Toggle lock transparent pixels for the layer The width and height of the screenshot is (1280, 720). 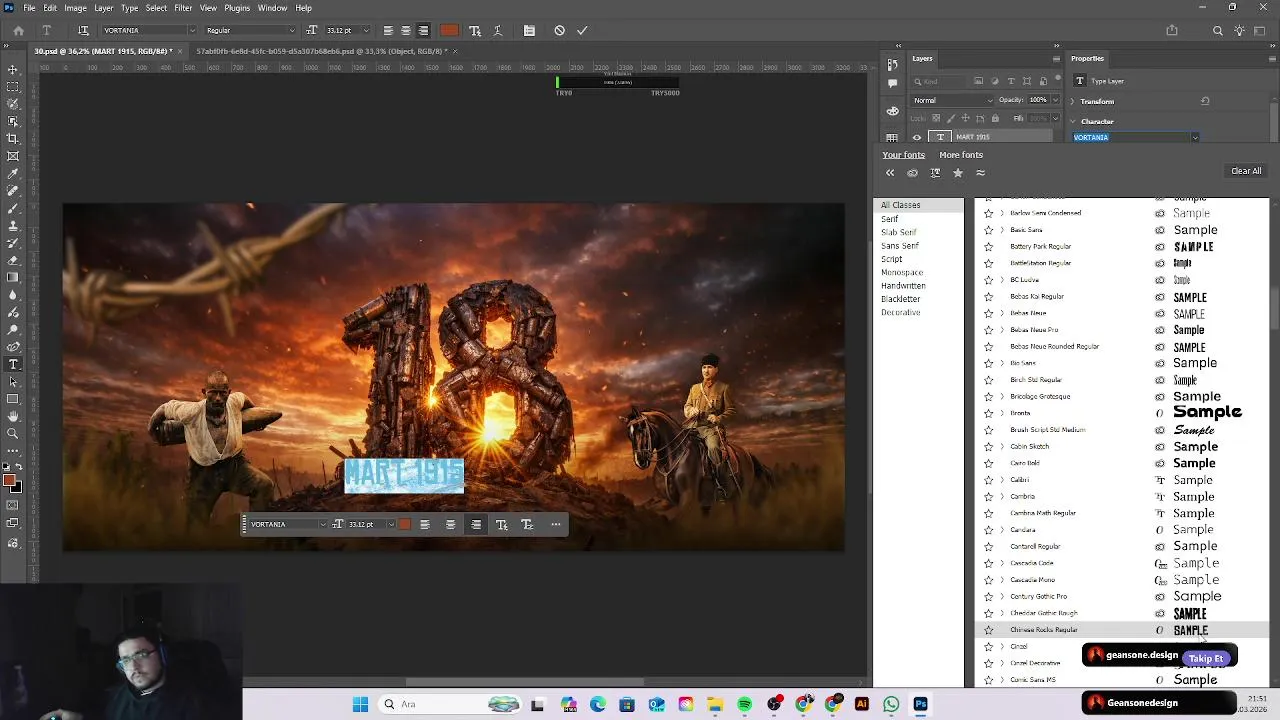936,118
